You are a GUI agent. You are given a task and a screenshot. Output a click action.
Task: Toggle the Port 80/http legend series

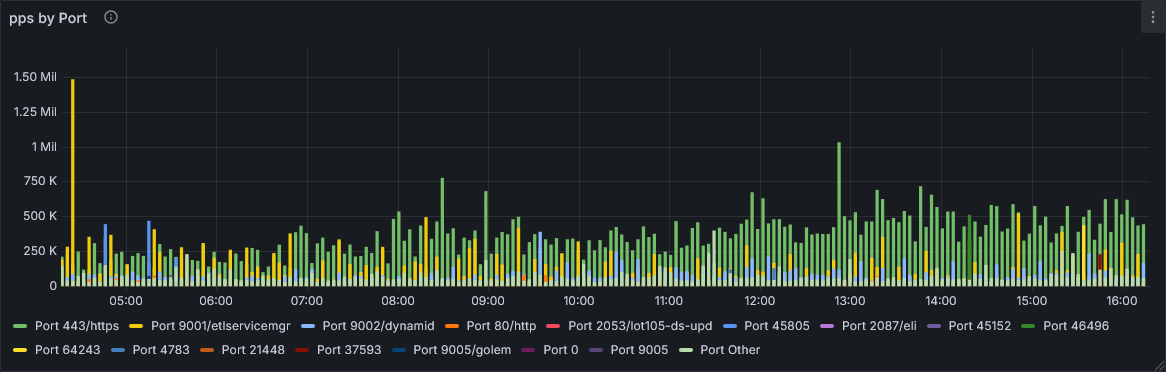tap(491, 325)
